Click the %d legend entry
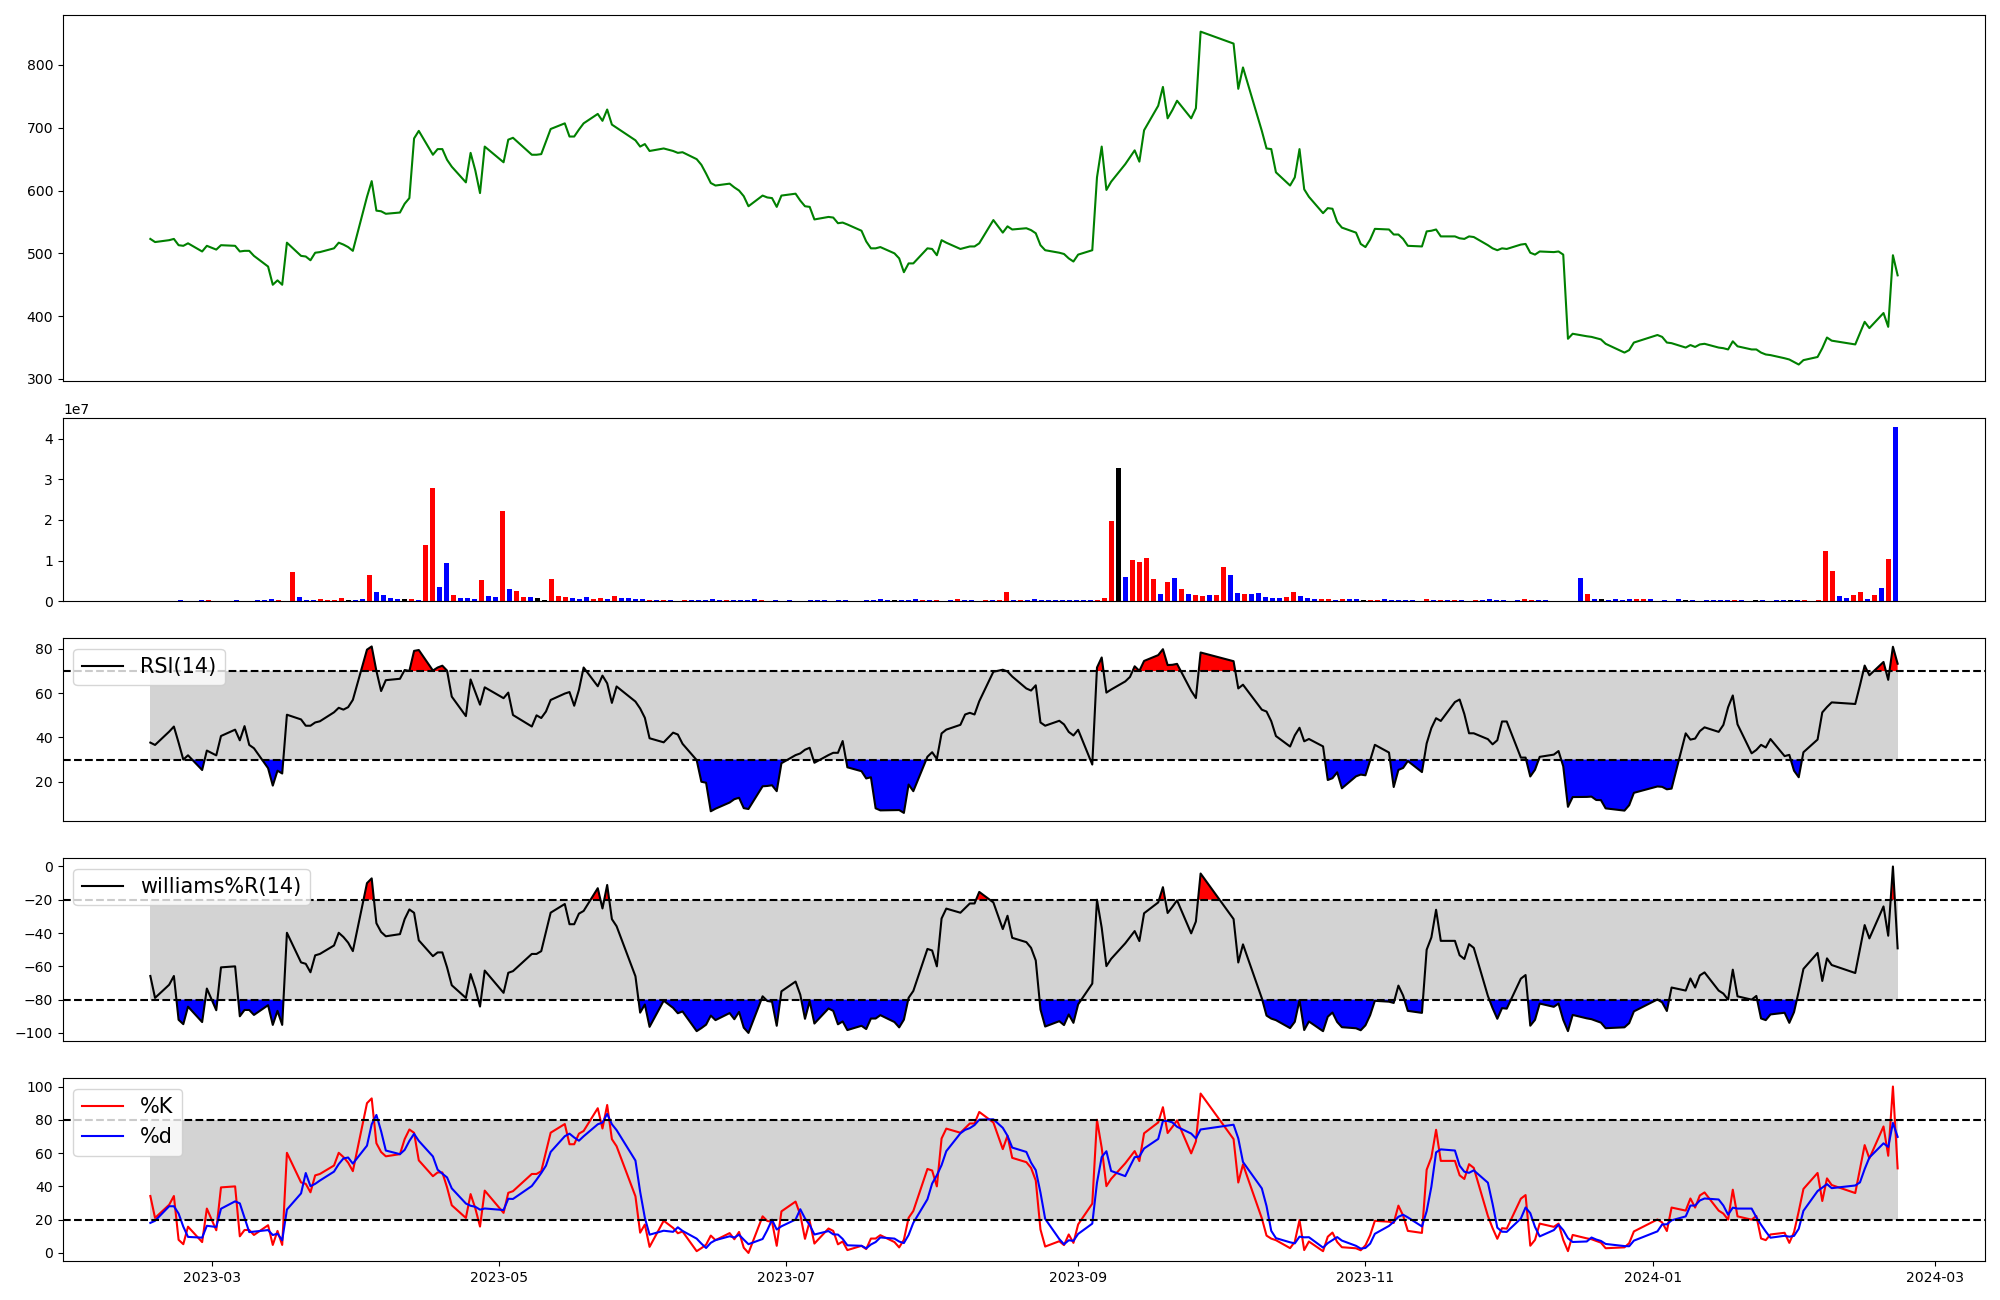Image resolution: width=2000 pixels, height=1300 pixels. pyautogui.click(x=156, y=1136)
